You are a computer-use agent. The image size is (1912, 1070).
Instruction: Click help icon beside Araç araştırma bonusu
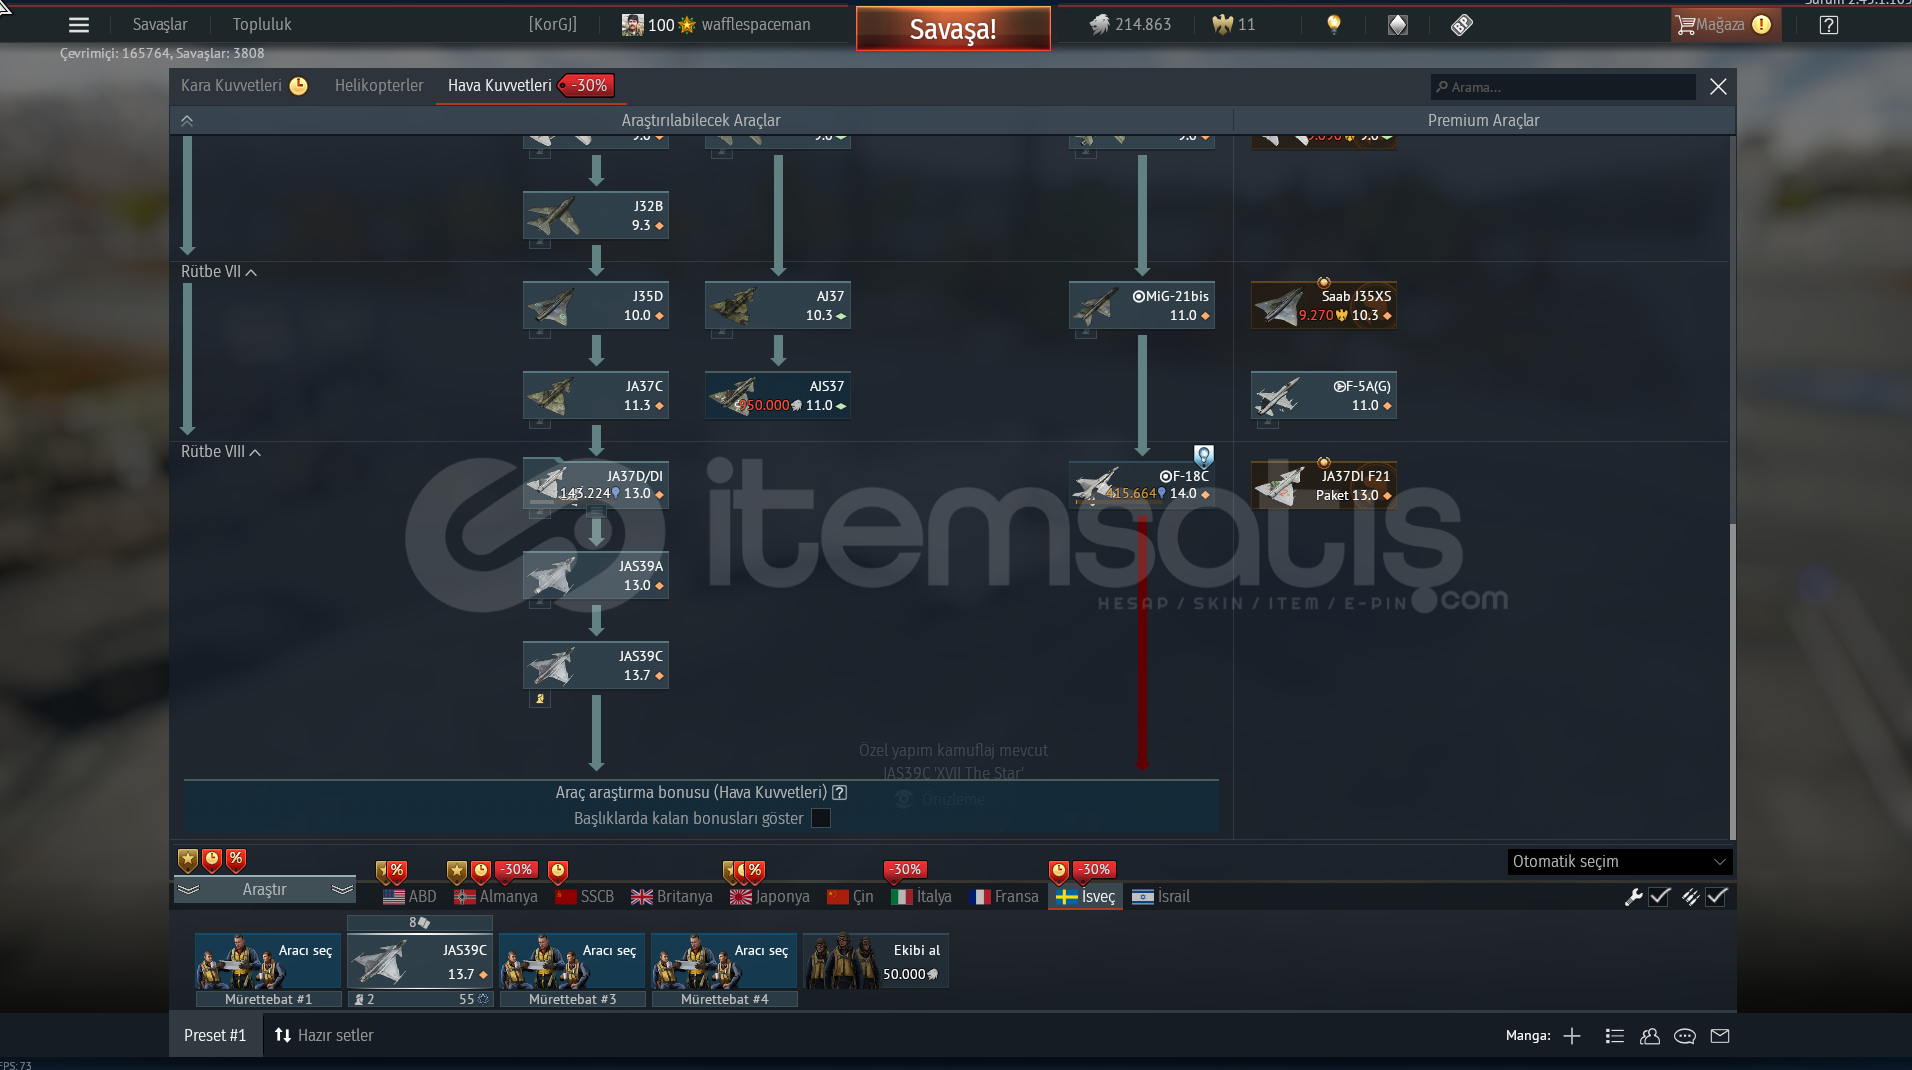pos(840,792)
